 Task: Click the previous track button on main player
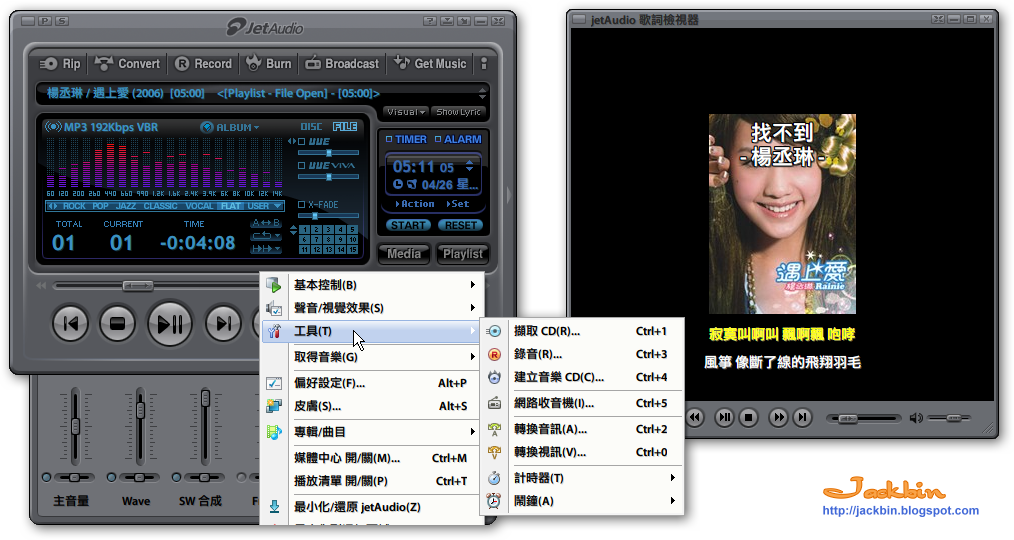[70, 323]
